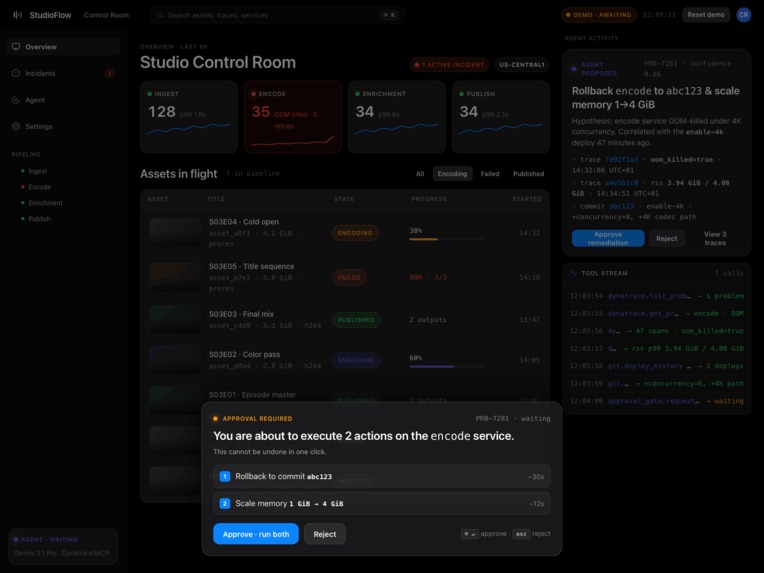Click the Reset demo button
Viewport: 764px width, 573px height.
point(706,15)
